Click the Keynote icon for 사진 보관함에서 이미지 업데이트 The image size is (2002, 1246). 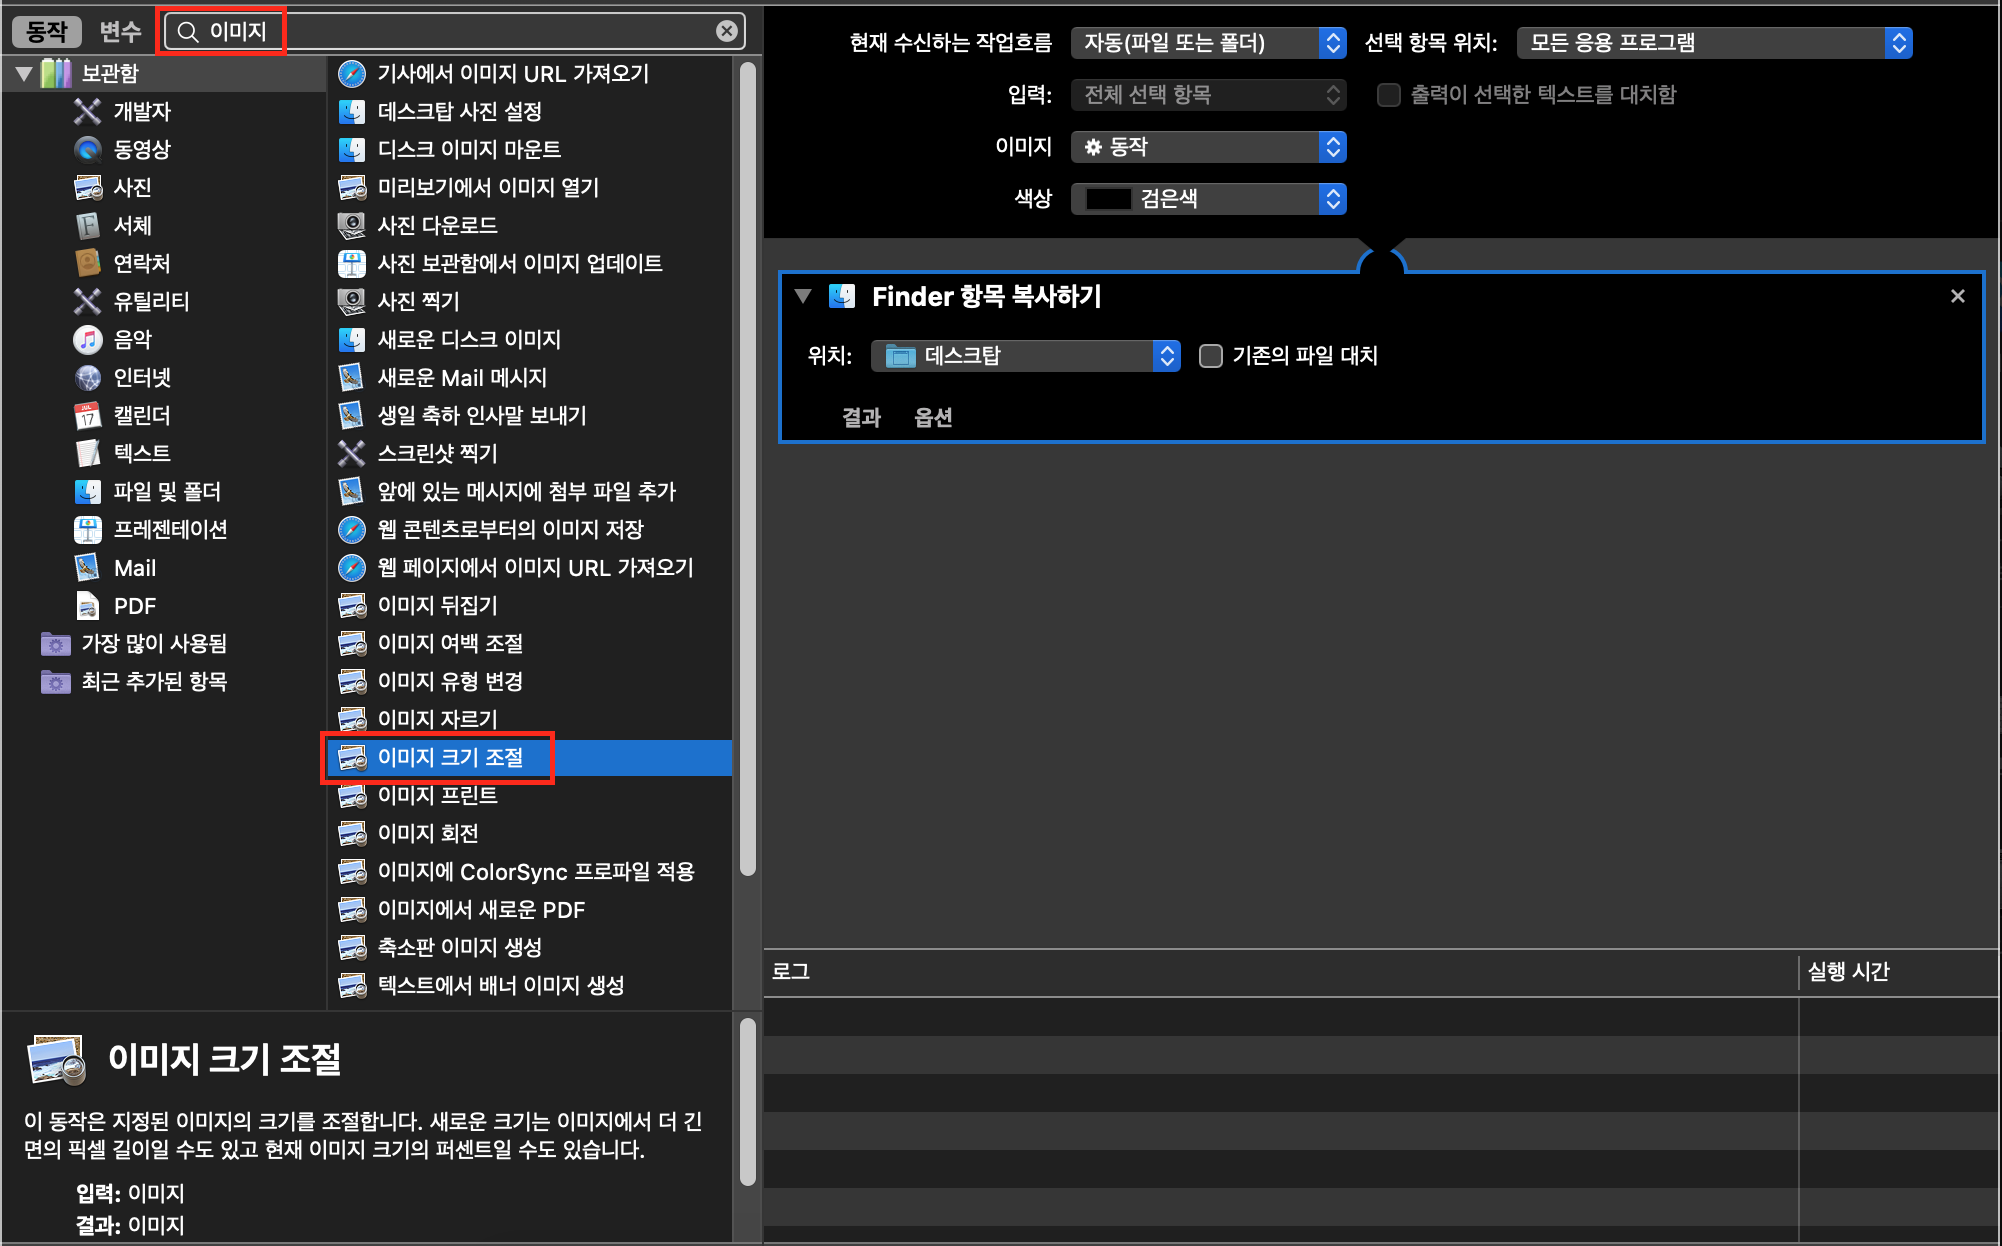pyautogui.click(x=351, y=264)
